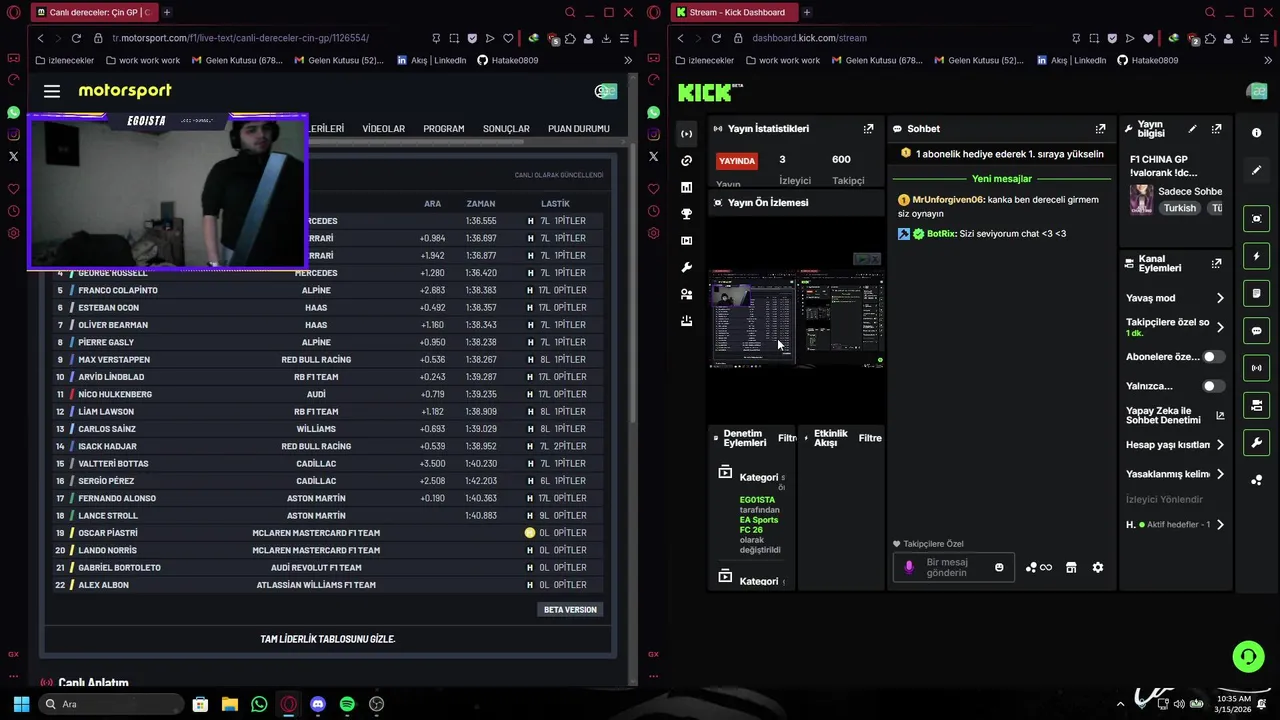
Task: Open the analytics chart icon in Kick sidebar
Action: click(x=686, y=187)
